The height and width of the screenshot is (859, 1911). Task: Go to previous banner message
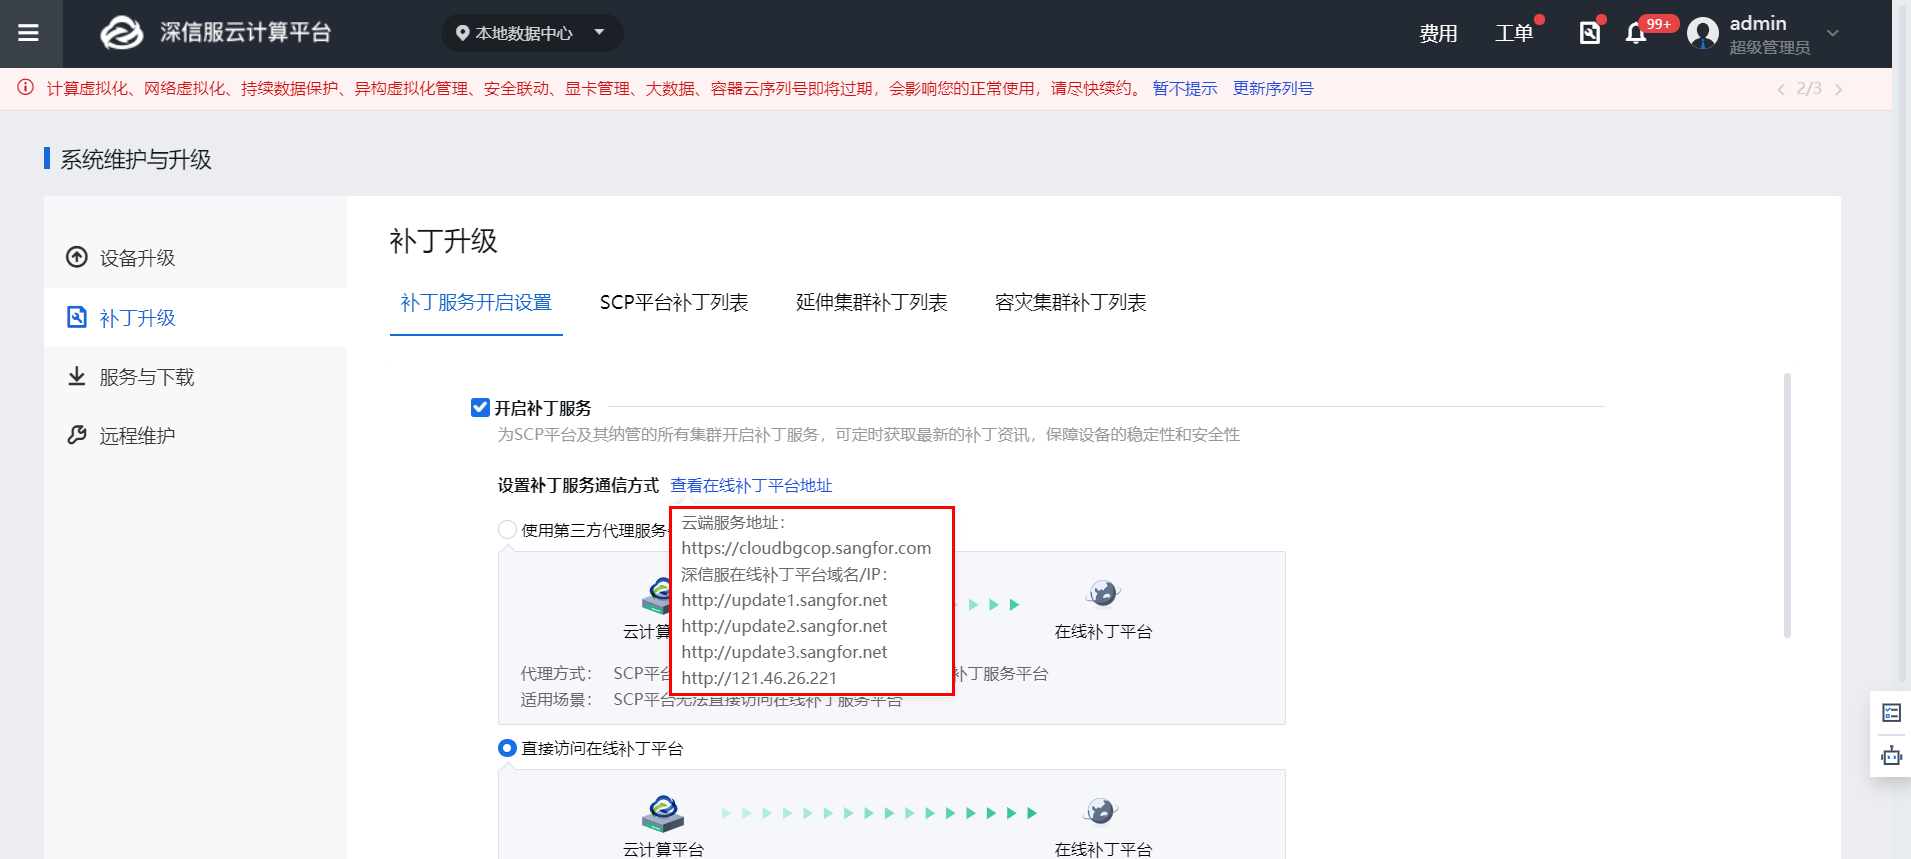(1780, 89)
